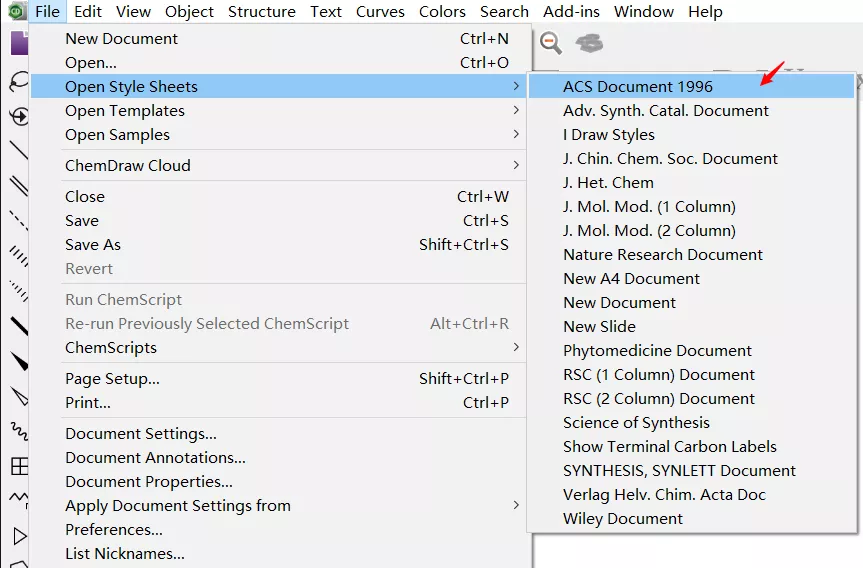863x568 pixels.
Task: Open the Text menu
Action: (326, 11)
